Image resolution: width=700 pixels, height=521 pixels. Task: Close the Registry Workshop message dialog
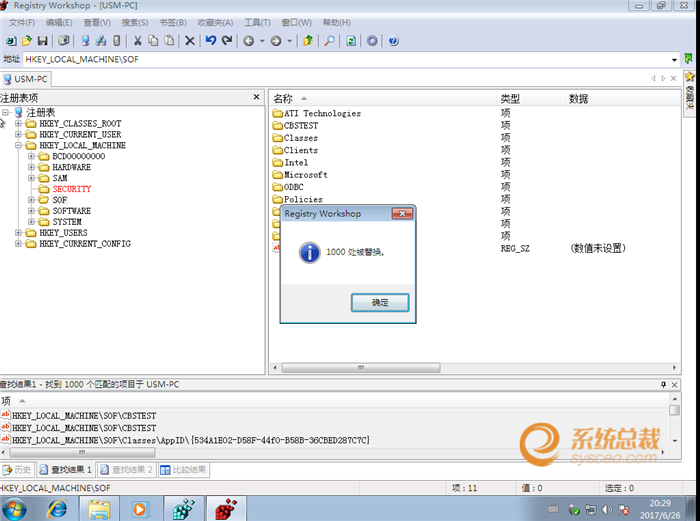tap(402, 214)
